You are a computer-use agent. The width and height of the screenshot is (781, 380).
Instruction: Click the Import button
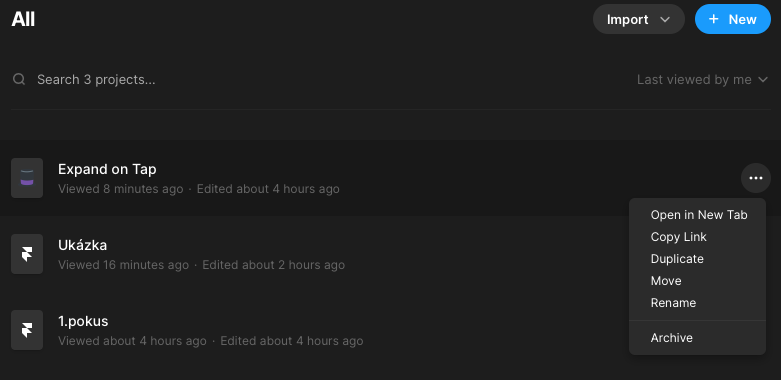[639, 19]
